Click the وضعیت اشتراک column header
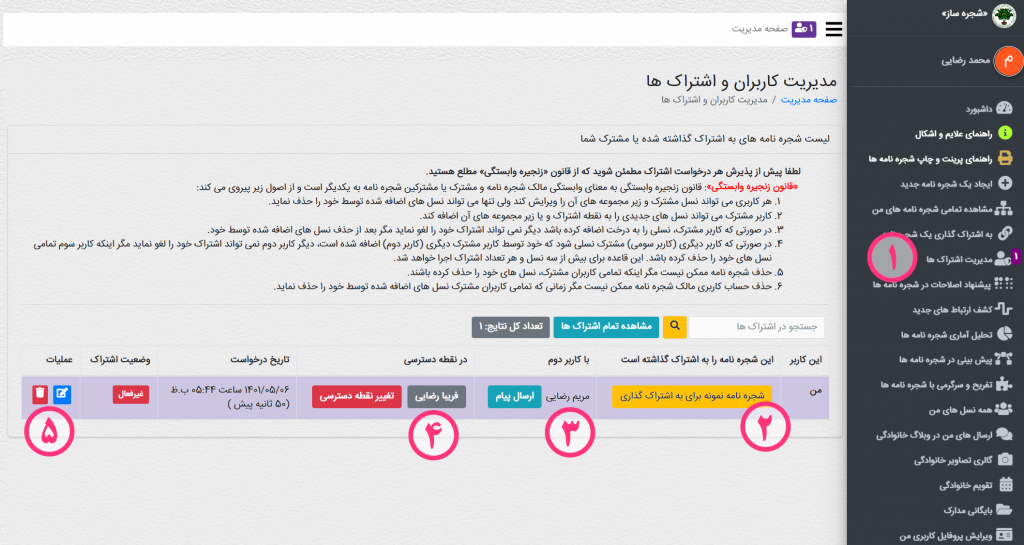Image resolution: width=1024 pixels, height=545 pixels. 120,360
